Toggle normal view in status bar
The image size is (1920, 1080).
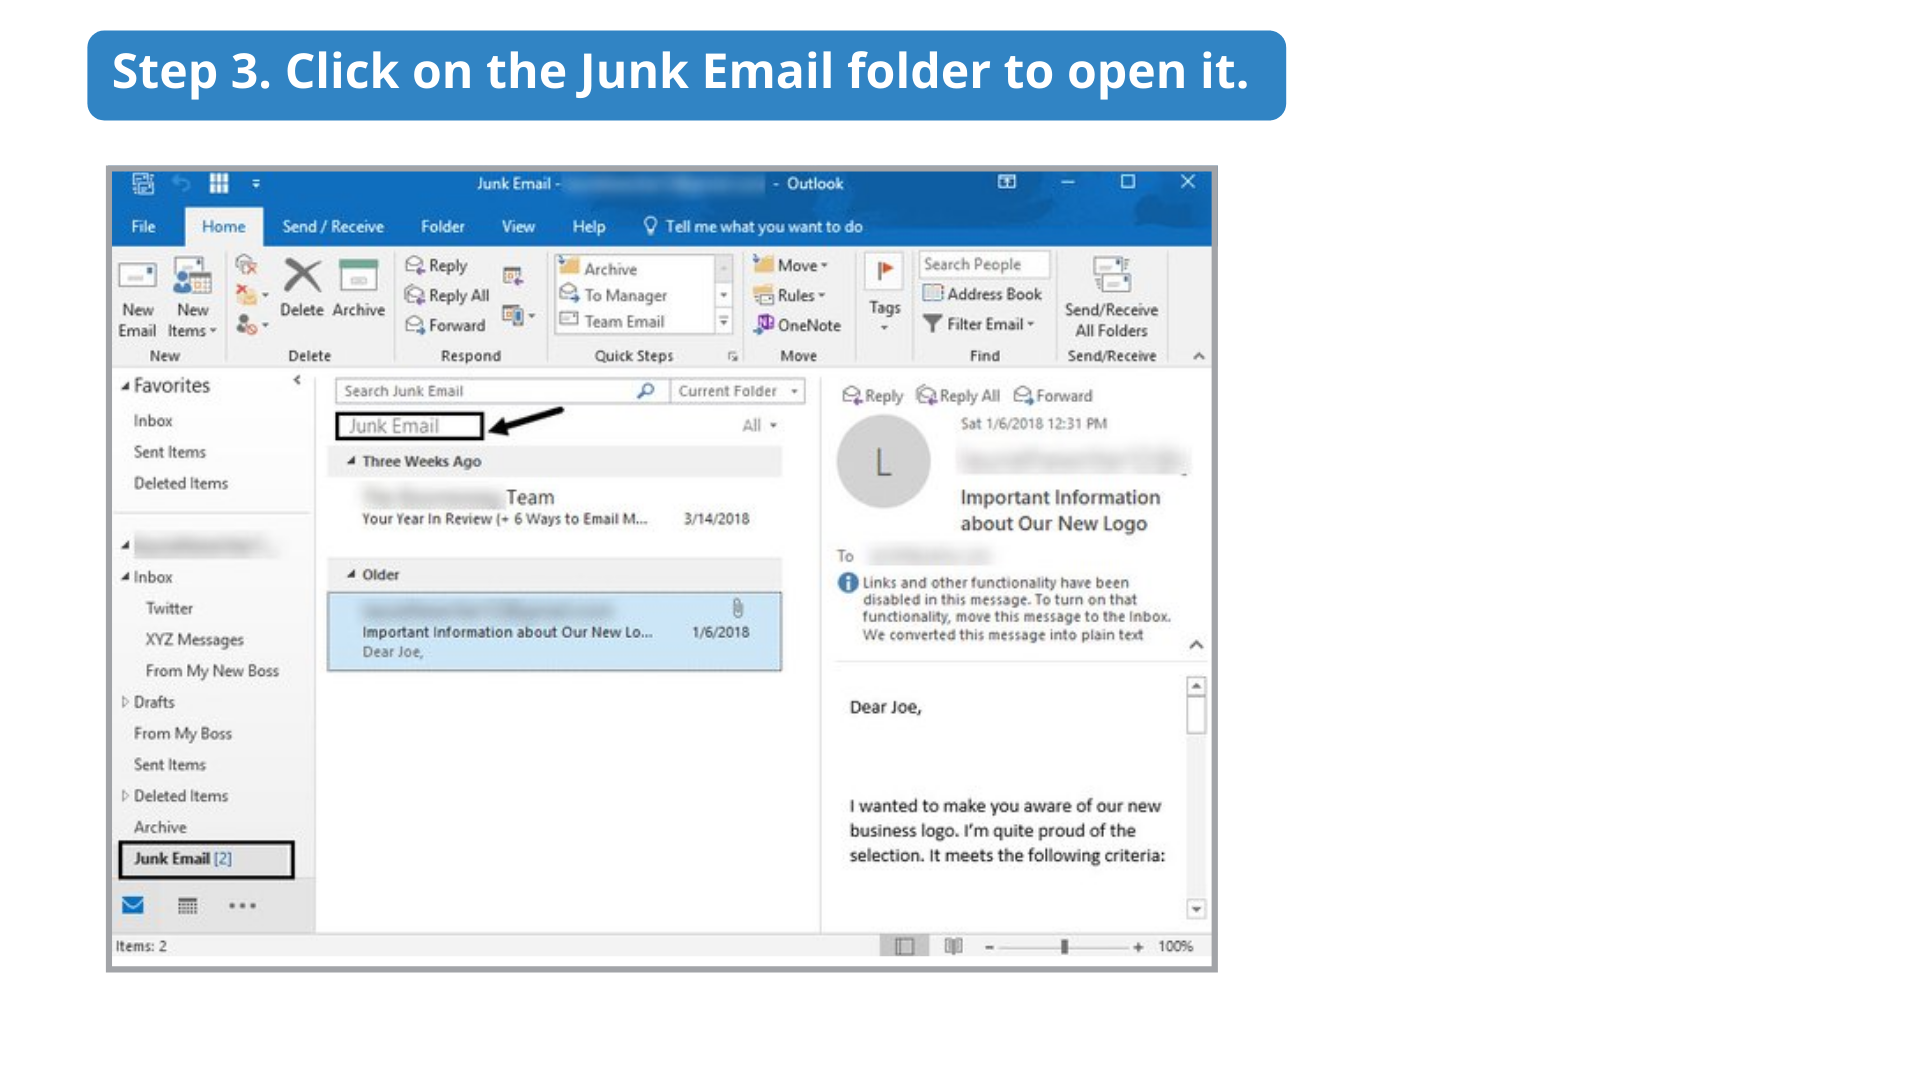[904, 946]
